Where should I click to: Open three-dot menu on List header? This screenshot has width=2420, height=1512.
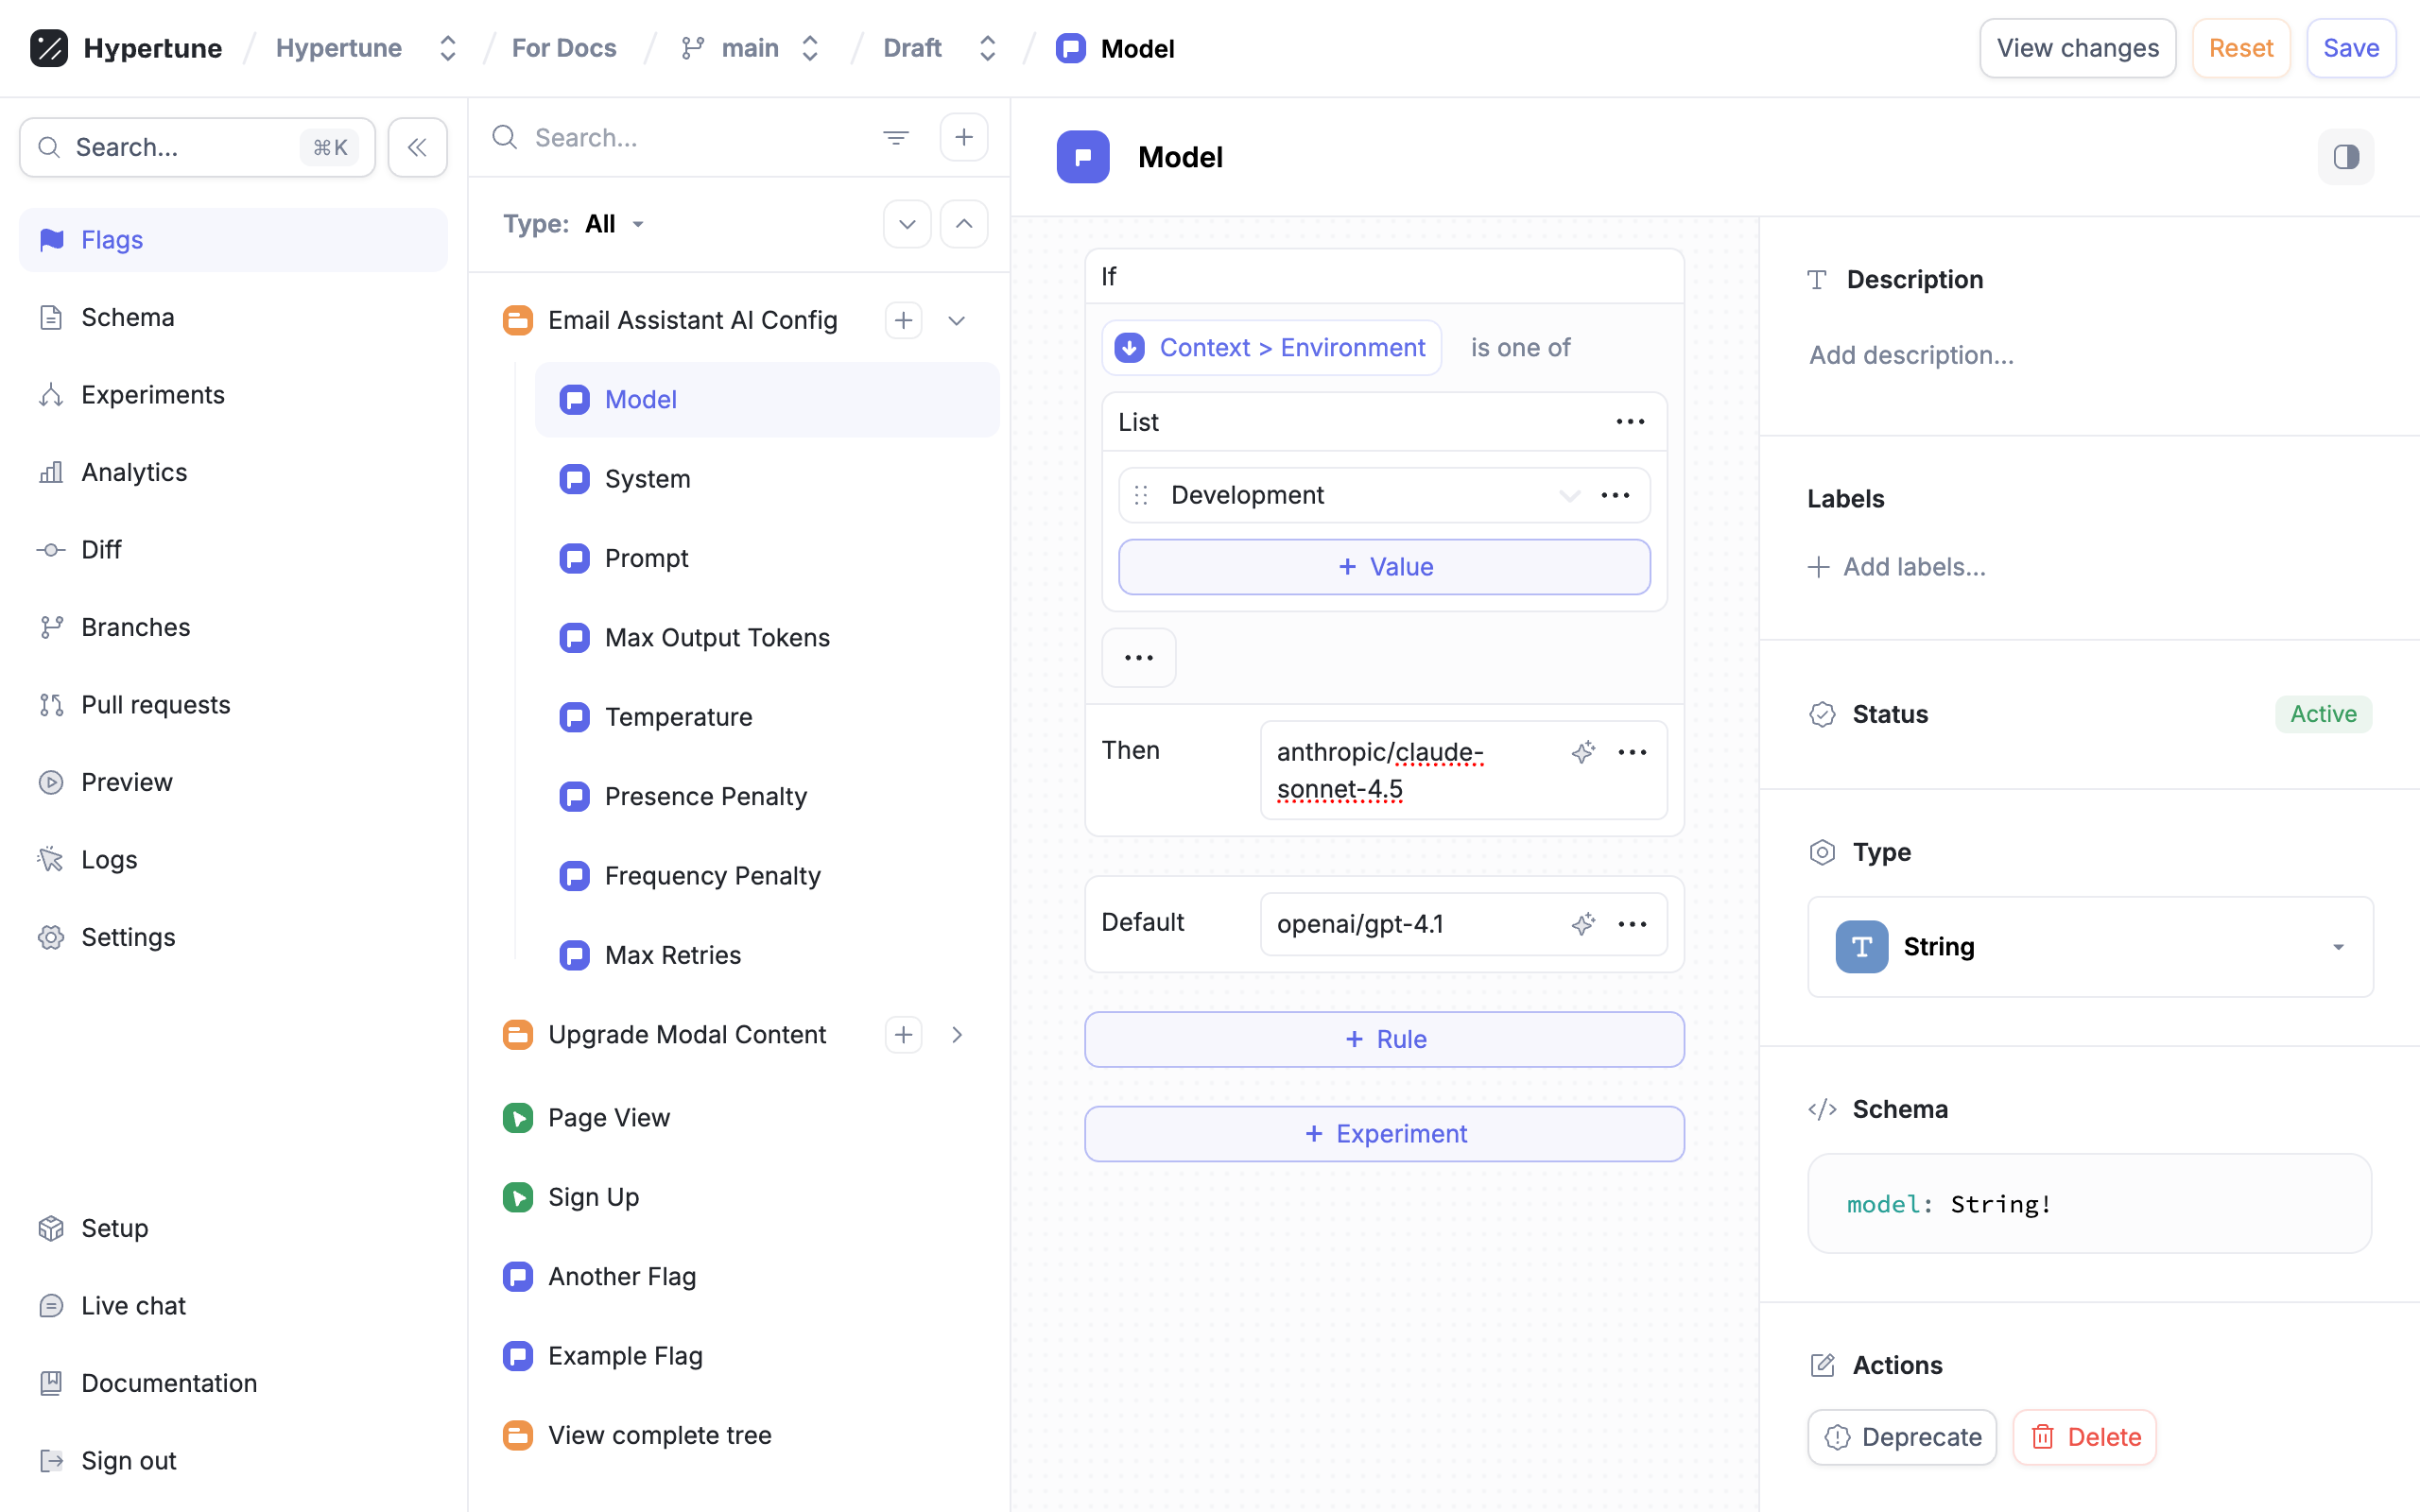[1630, 422]
